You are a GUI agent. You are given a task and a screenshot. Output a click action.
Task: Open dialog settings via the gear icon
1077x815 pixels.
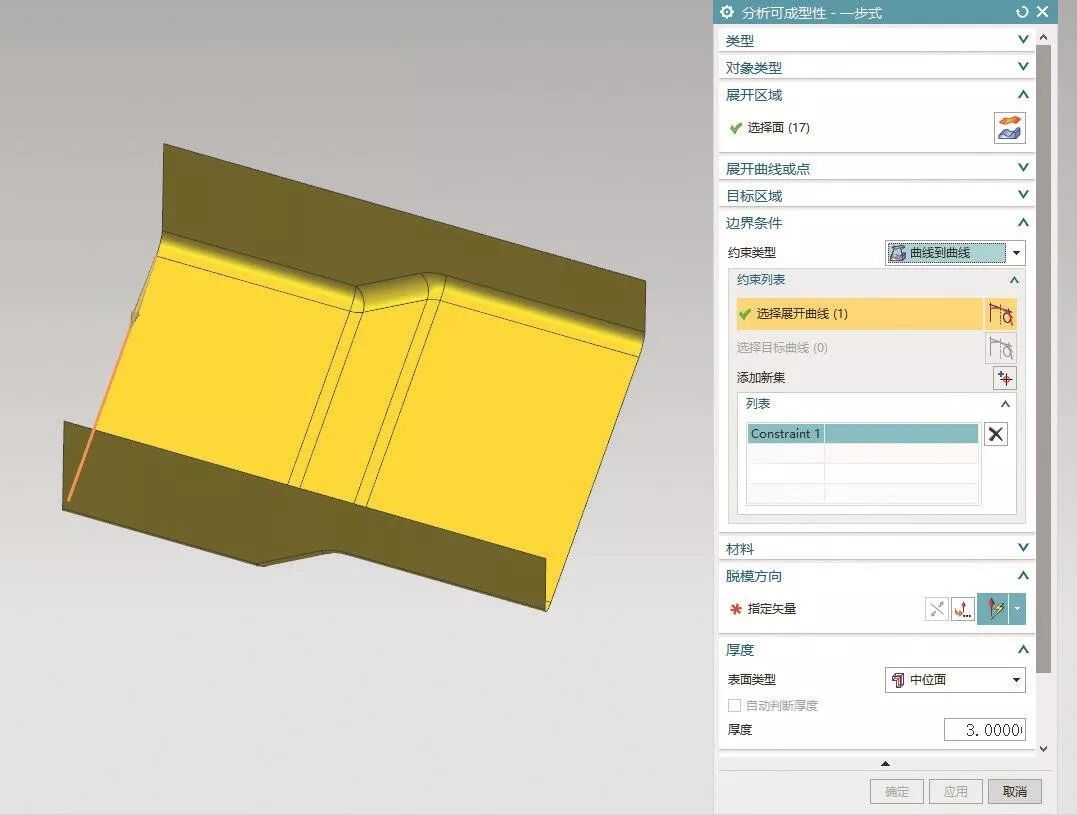click(x=727, y=12)
